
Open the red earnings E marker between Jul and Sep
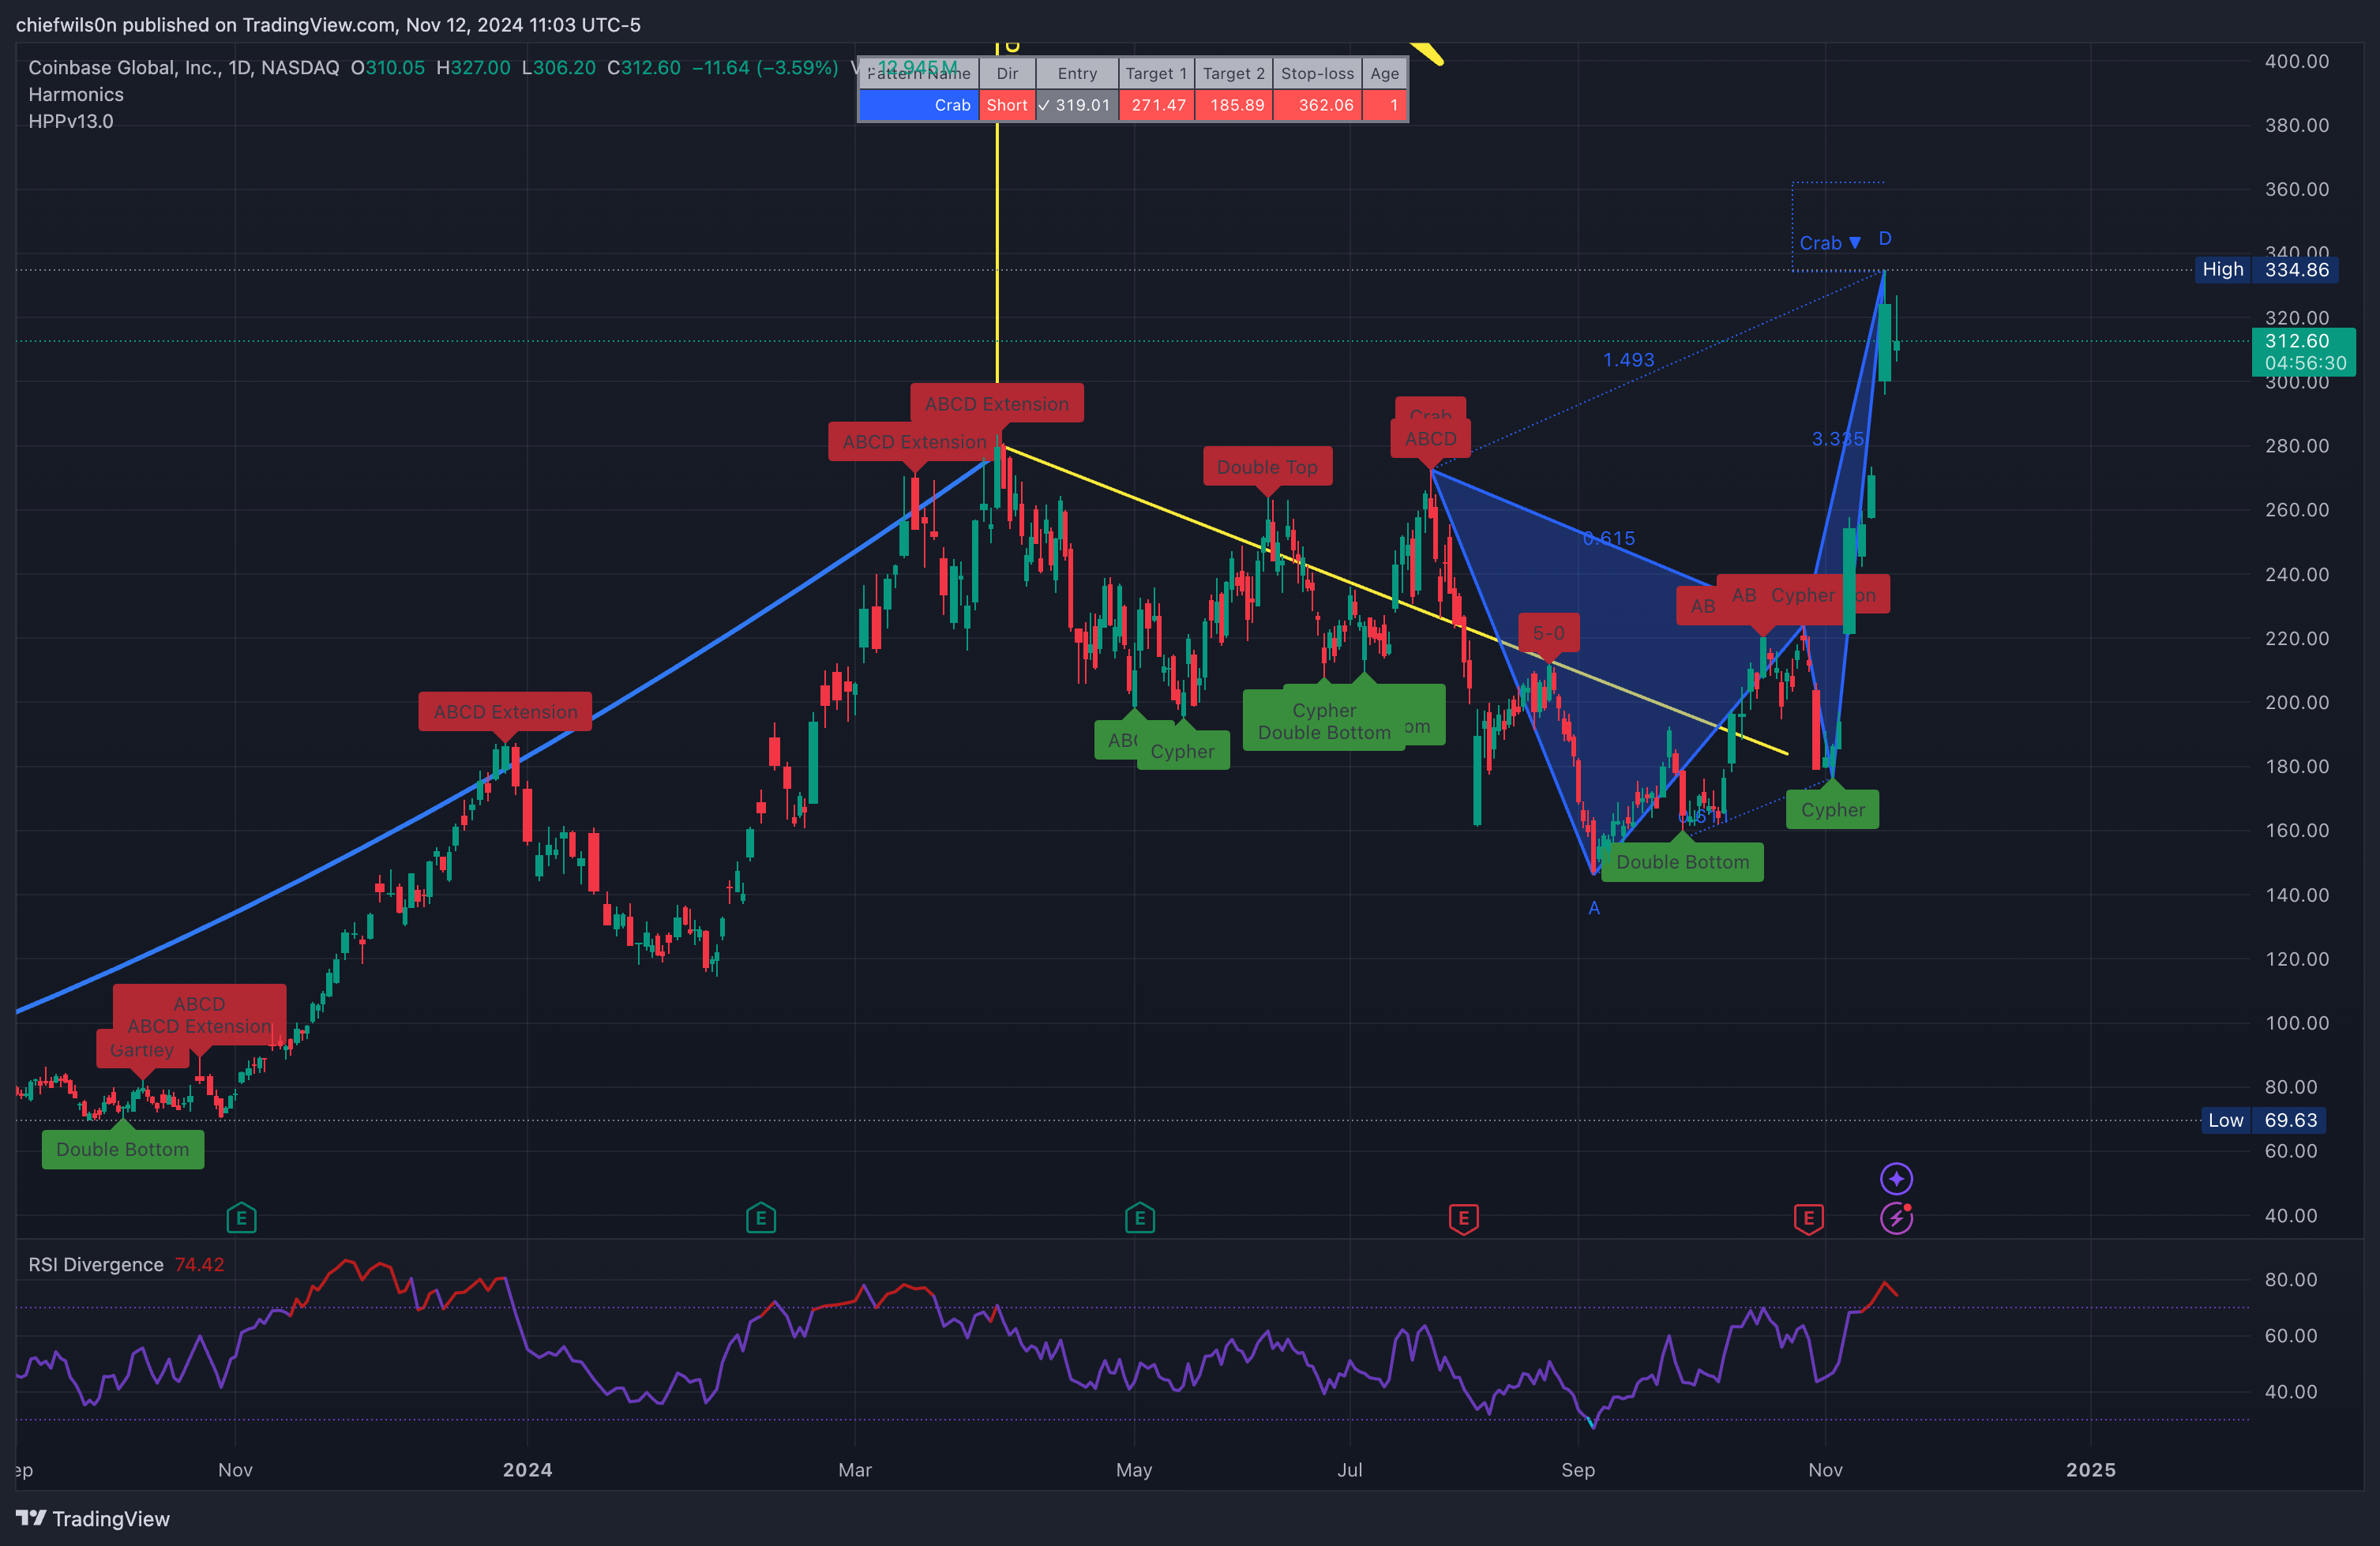(x=1463, y=1218)
